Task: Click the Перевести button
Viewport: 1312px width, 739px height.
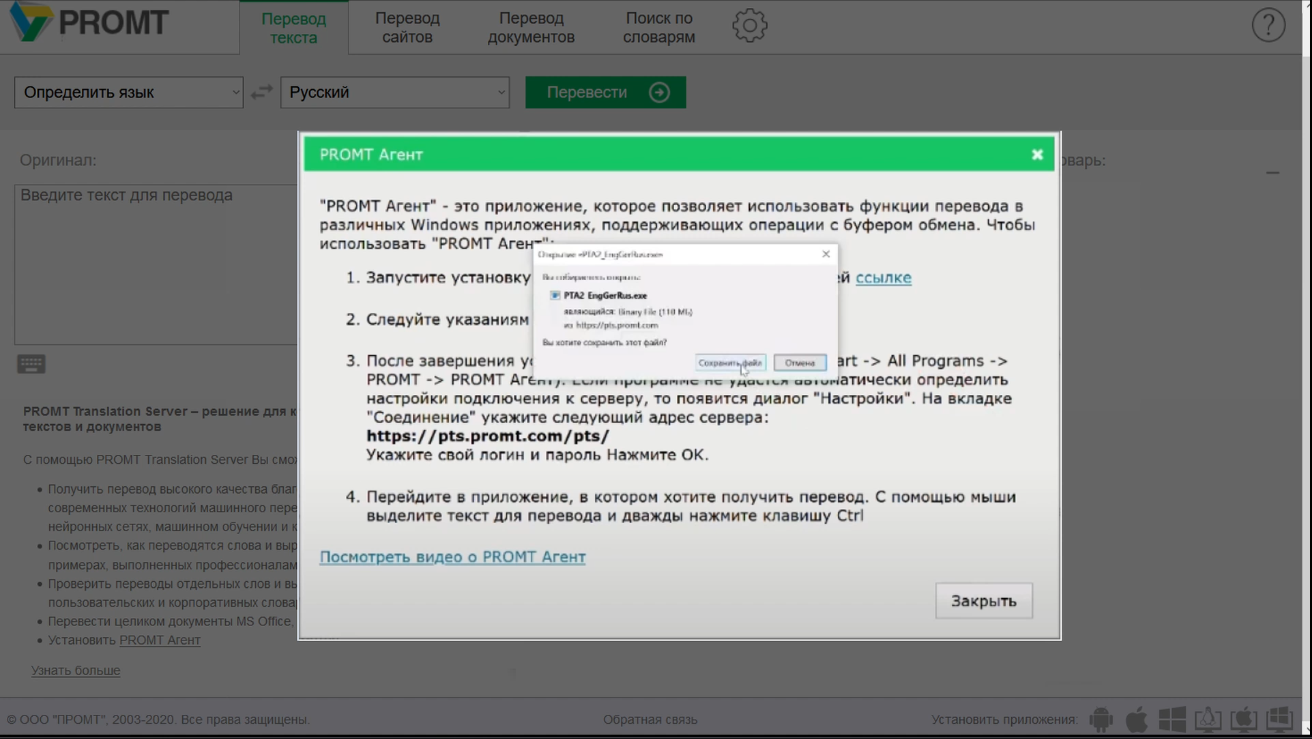Action: [x=606, y=92]
